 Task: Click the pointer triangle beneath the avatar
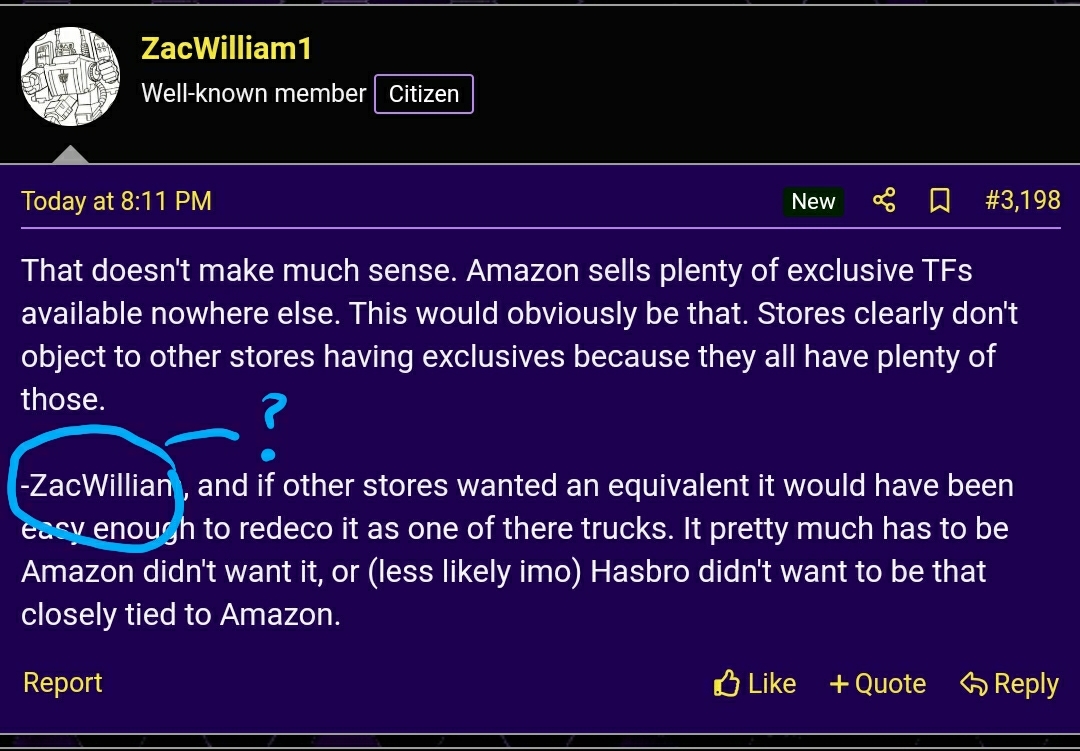pyautogui.click(x=70, y=155)
